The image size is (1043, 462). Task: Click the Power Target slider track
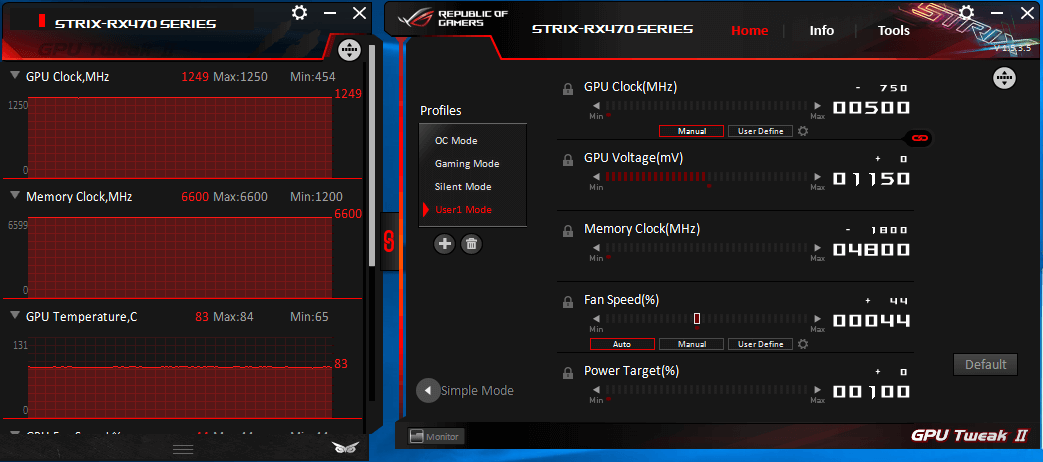click(x=706, y=389)
